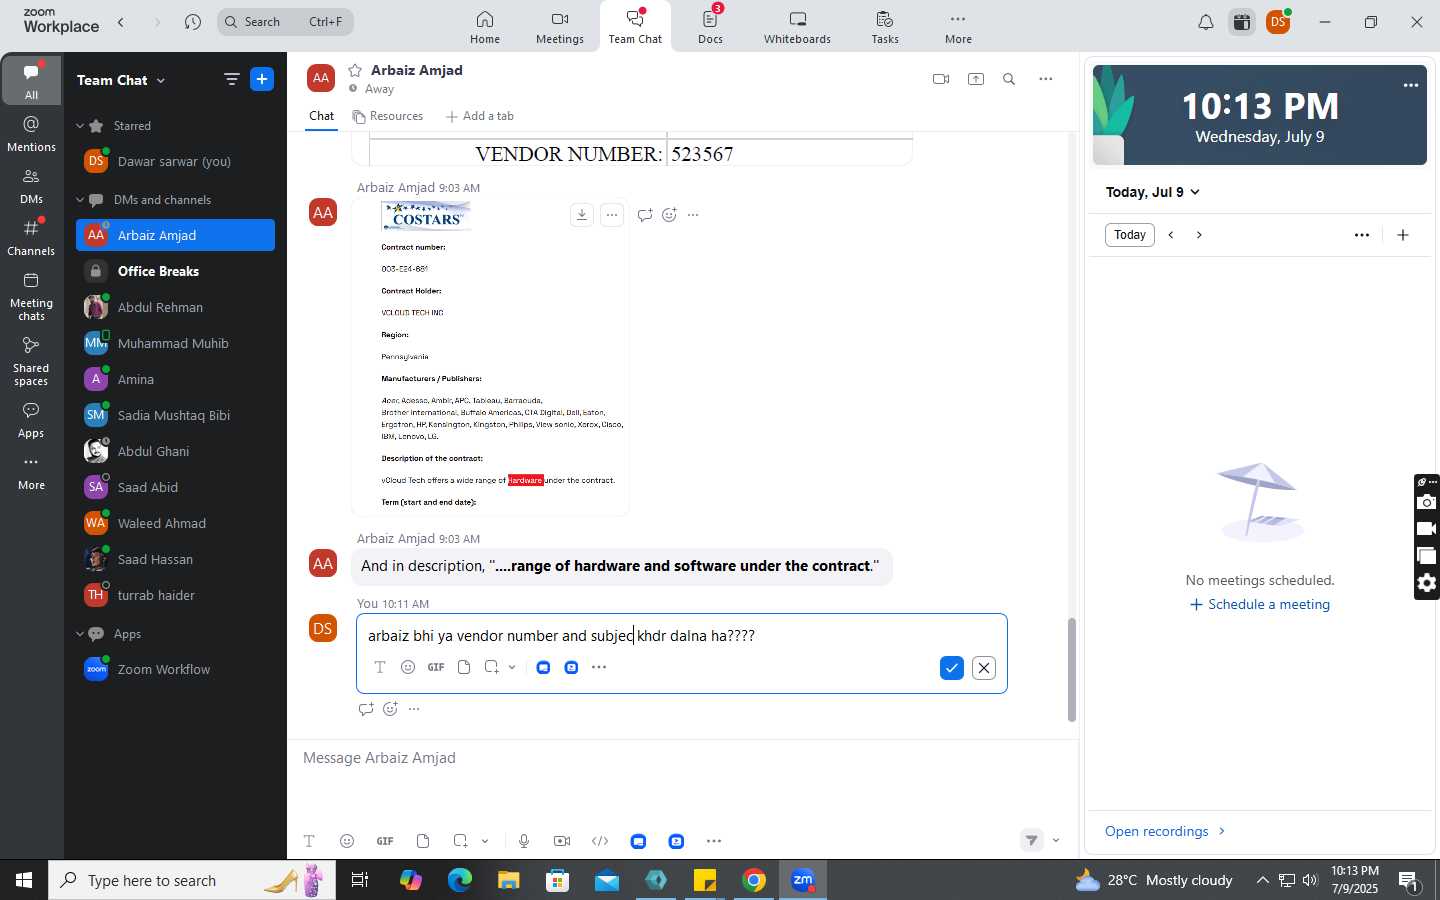
Task: Expand screenshot dropdown in bottom compose toolbar
Action: 485,841
